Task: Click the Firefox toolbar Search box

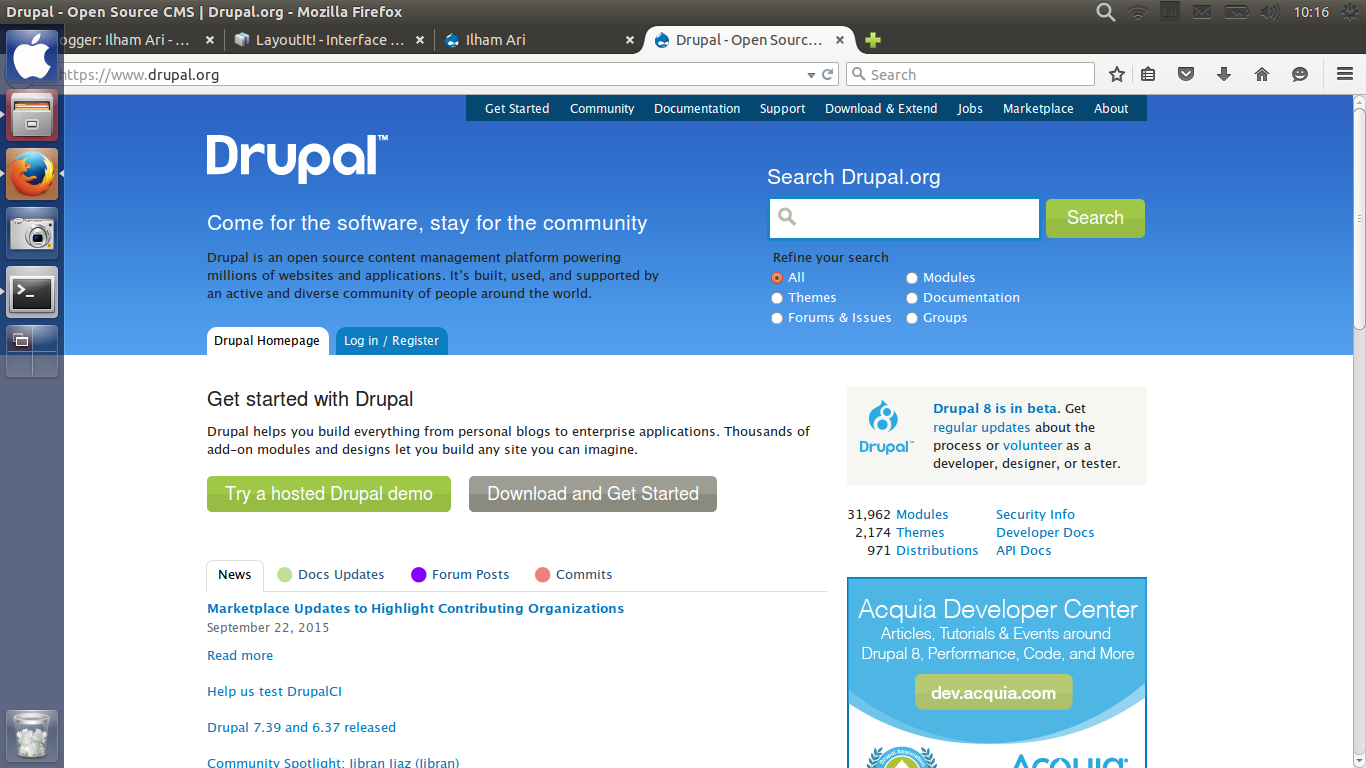Action: [970, 74]
